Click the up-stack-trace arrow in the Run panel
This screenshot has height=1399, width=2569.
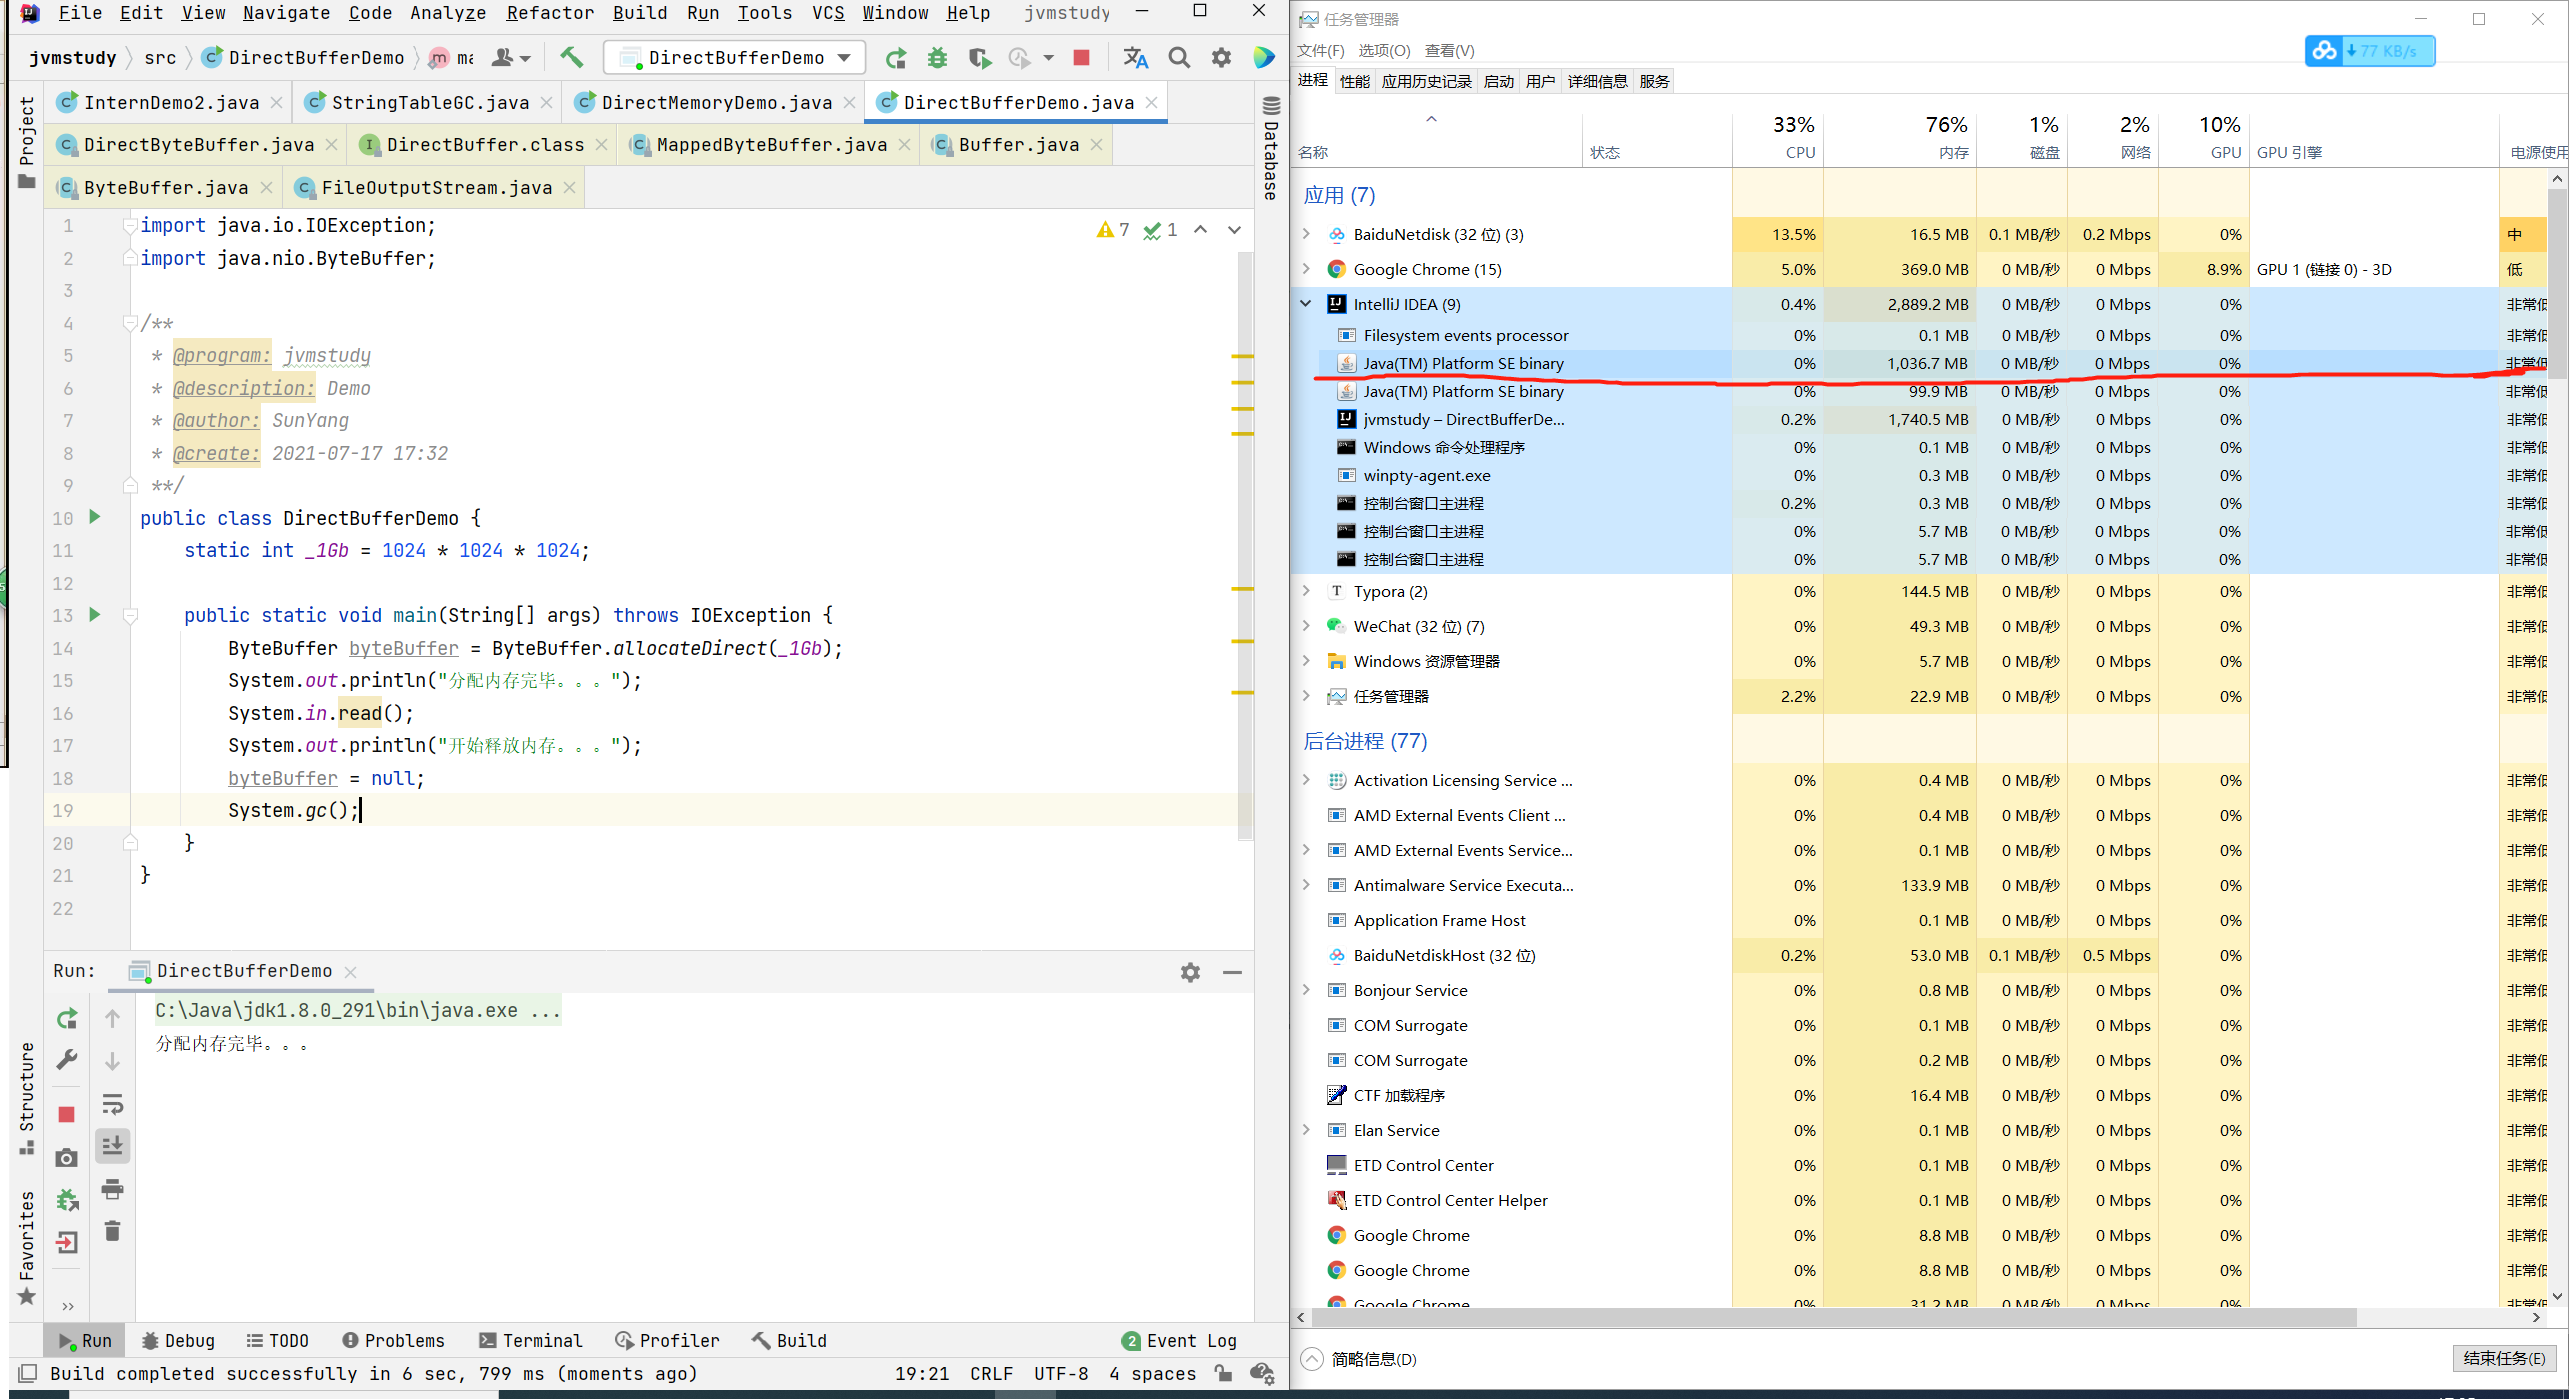click(x=113, y=1018)
